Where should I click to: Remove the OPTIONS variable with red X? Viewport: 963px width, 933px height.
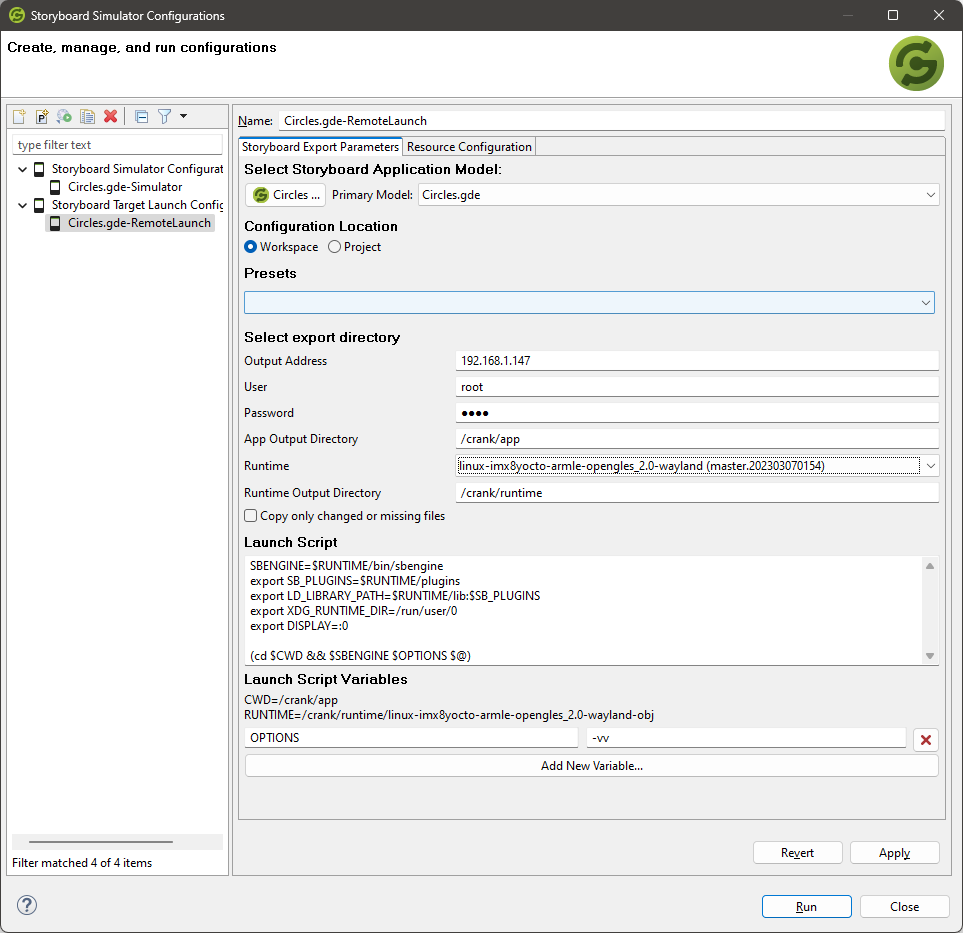926,740
